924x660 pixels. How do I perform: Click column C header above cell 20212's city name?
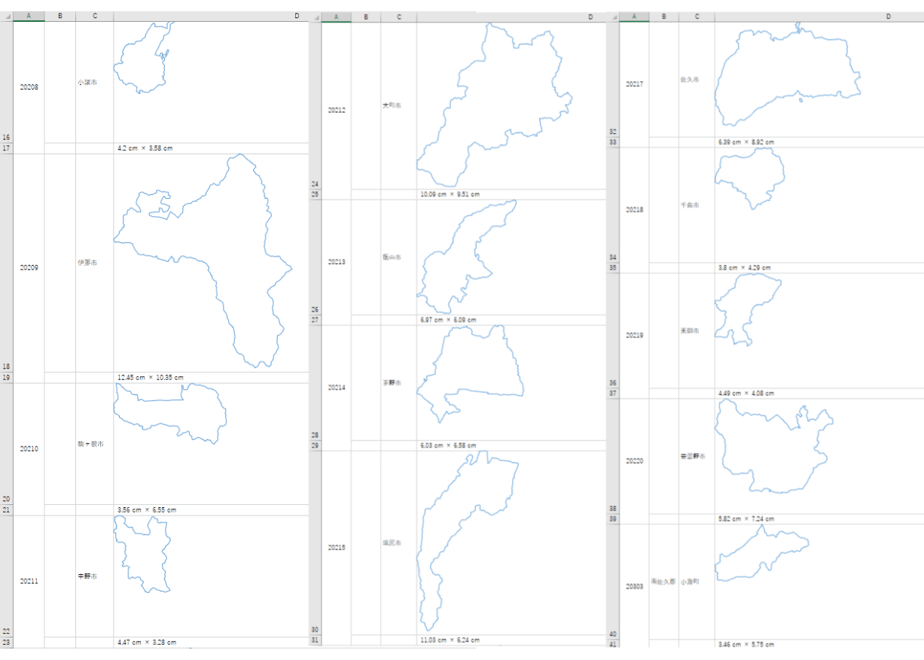(399, 16)
